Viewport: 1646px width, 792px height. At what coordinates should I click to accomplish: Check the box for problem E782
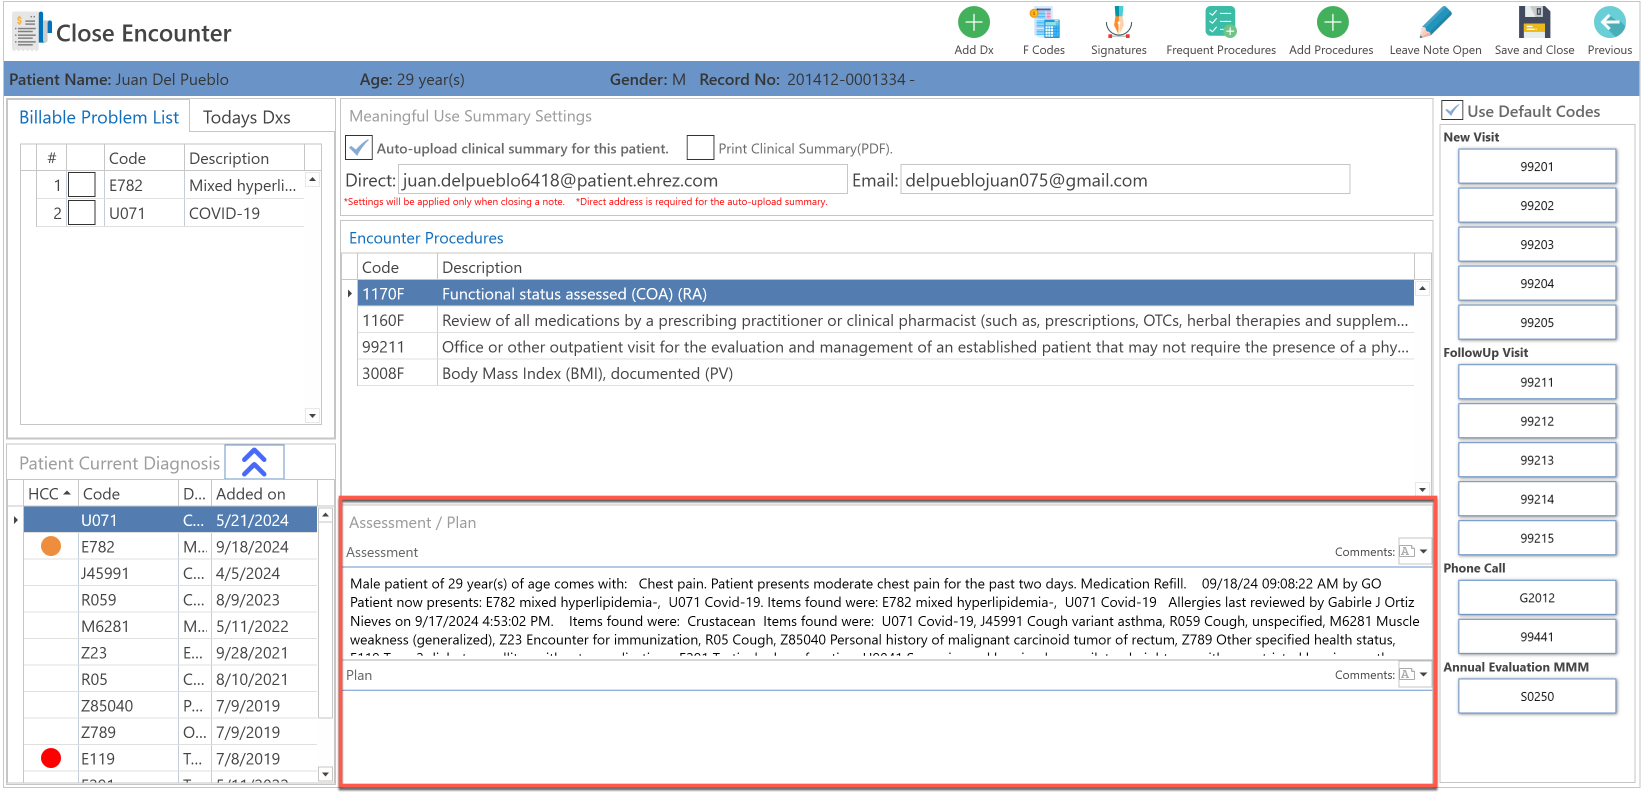coord(81,185)
